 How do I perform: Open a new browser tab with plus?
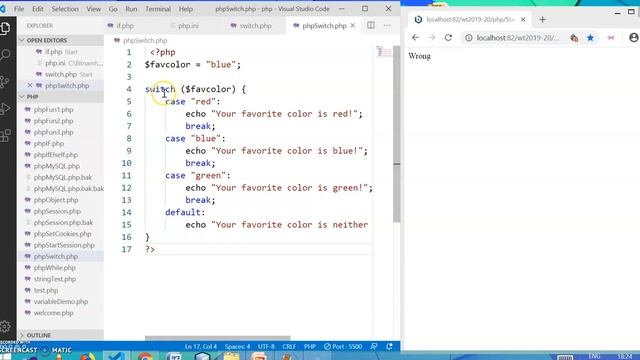click(542, 19)
